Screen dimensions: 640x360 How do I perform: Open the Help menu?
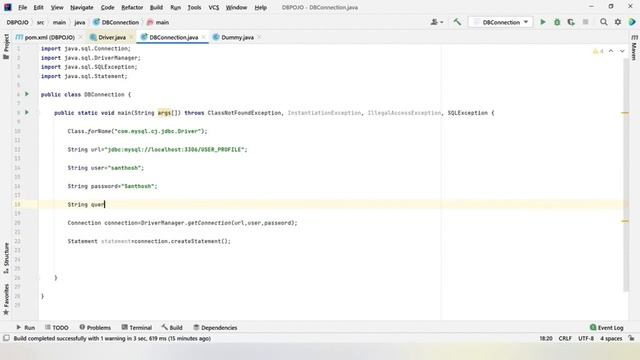click(x=260, y=7)
